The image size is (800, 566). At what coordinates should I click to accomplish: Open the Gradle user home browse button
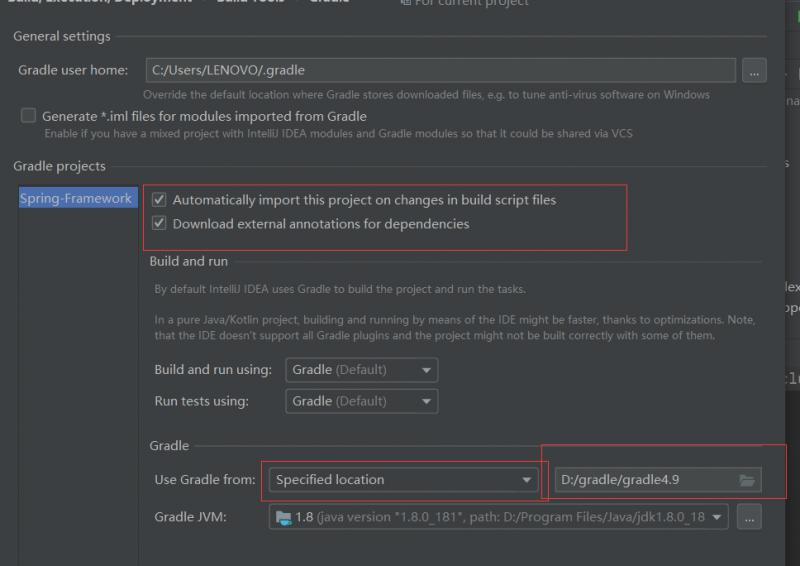754,70
